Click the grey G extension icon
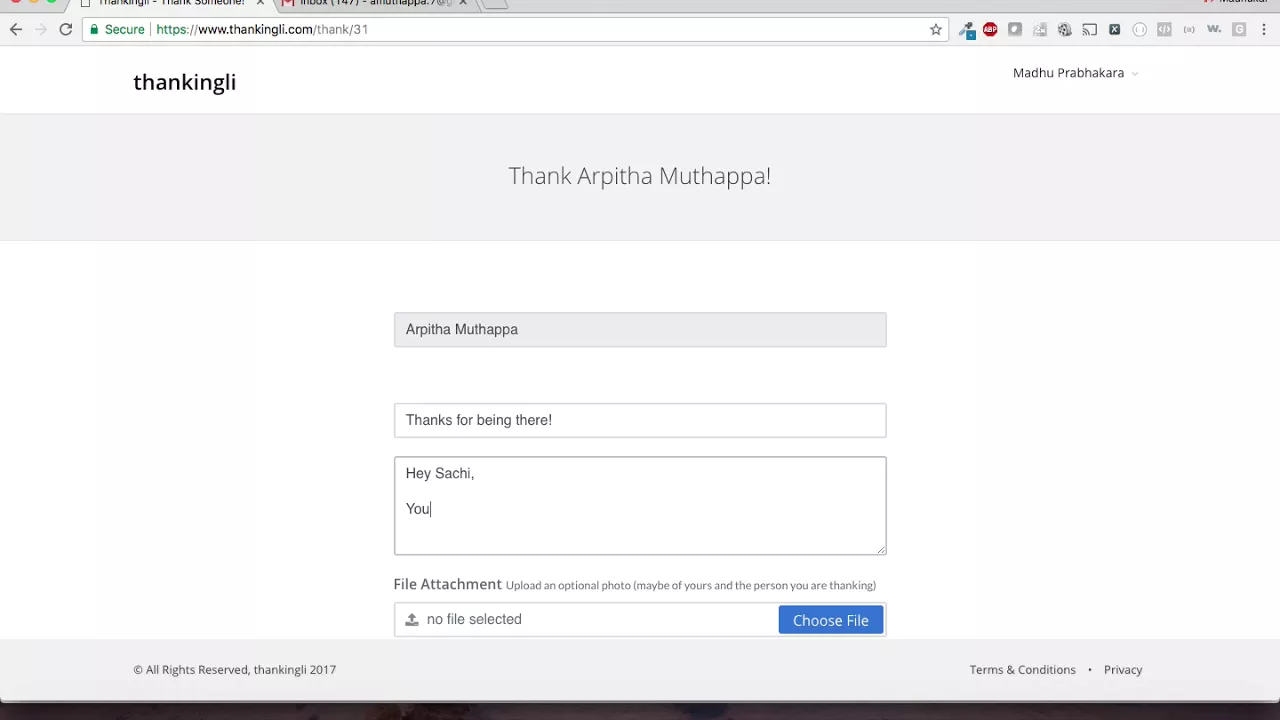This screenshot has height=720, width=1280. 1239,30
